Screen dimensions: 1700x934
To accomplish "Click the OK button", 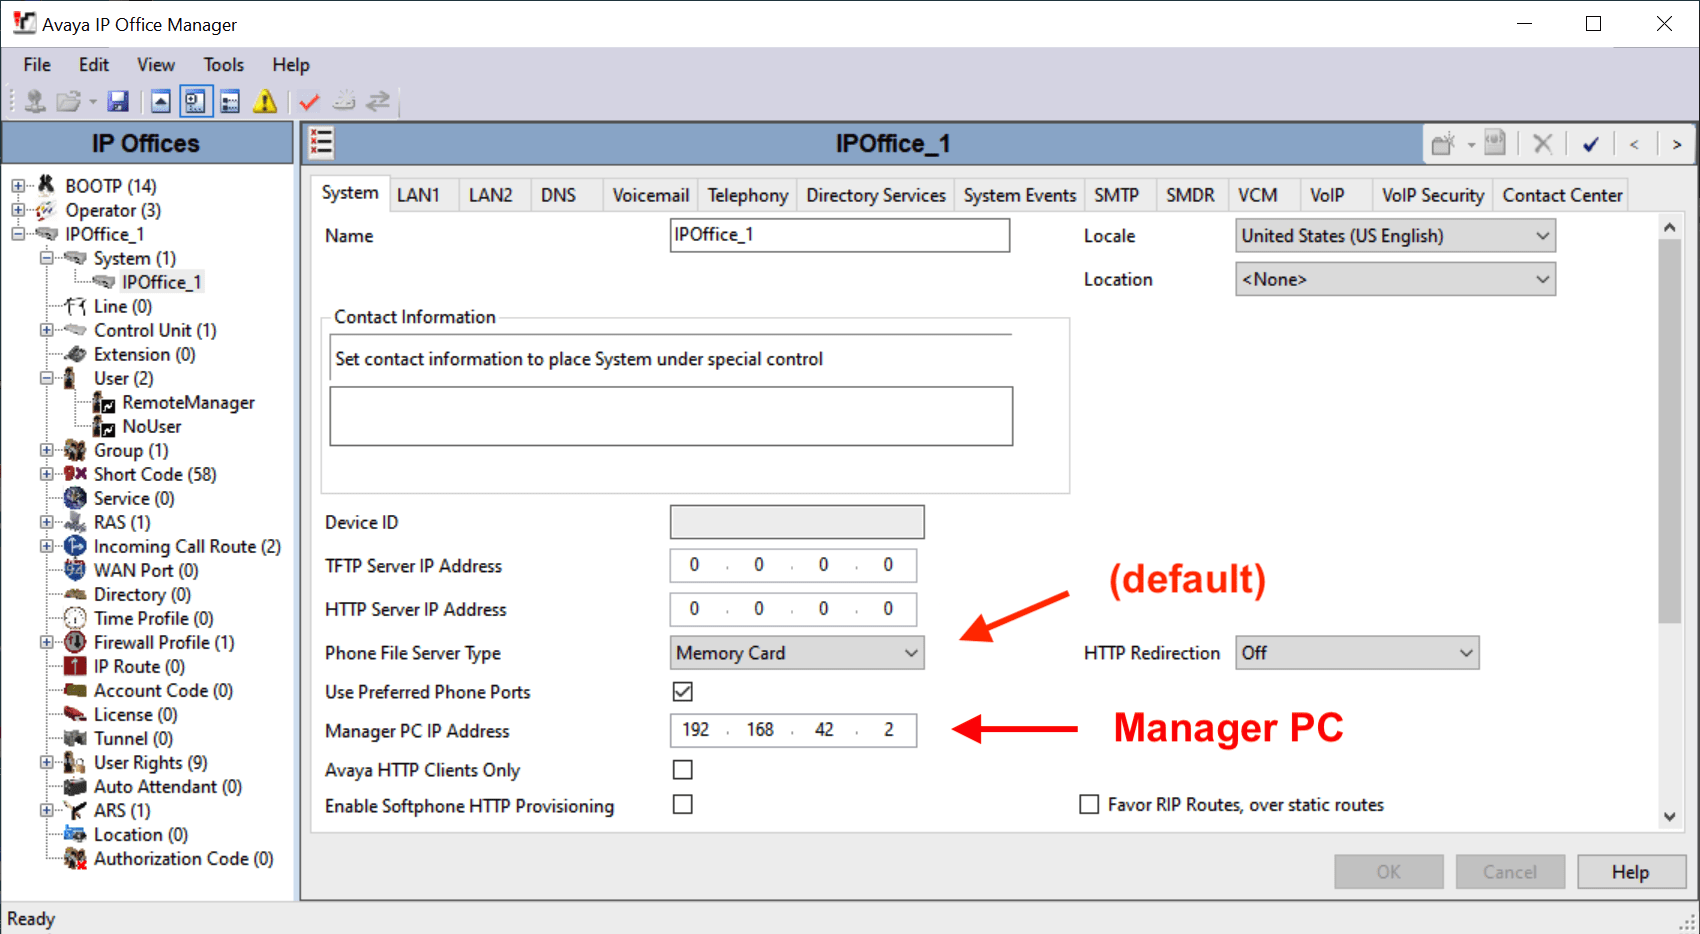I will click(1388, 871).
